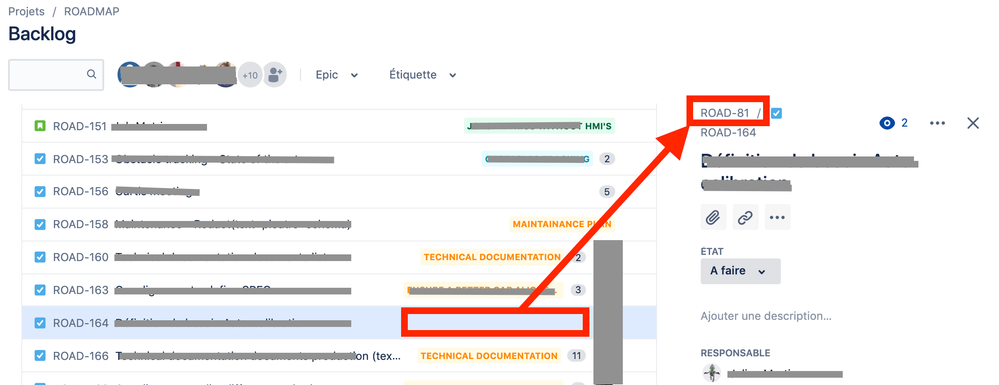
Task: Click TECHNICAL DOCUMENTATION label on ROAD-166
Action: coord(489,356)
